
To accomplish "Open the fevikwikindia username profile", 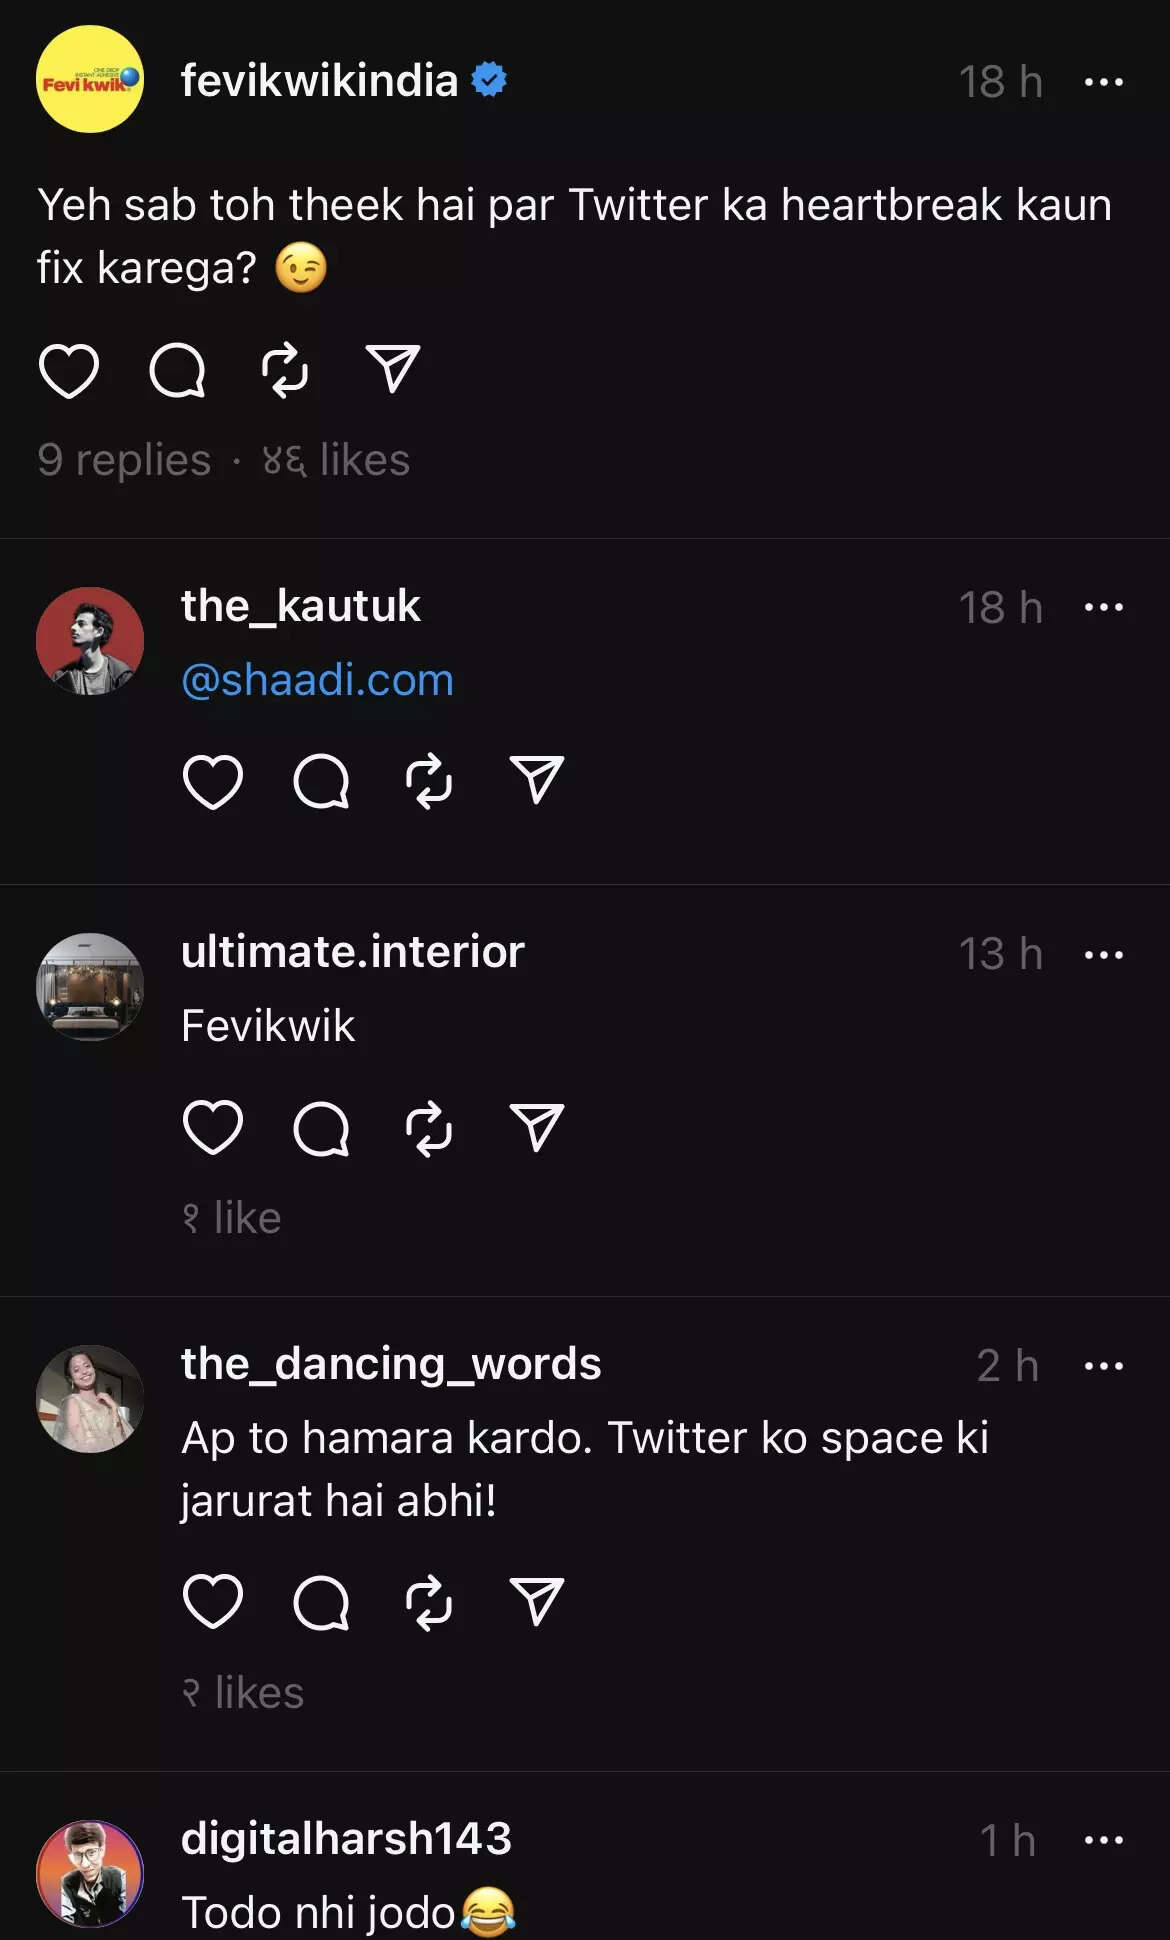I will pyautogui.click(x=319, y=80).
